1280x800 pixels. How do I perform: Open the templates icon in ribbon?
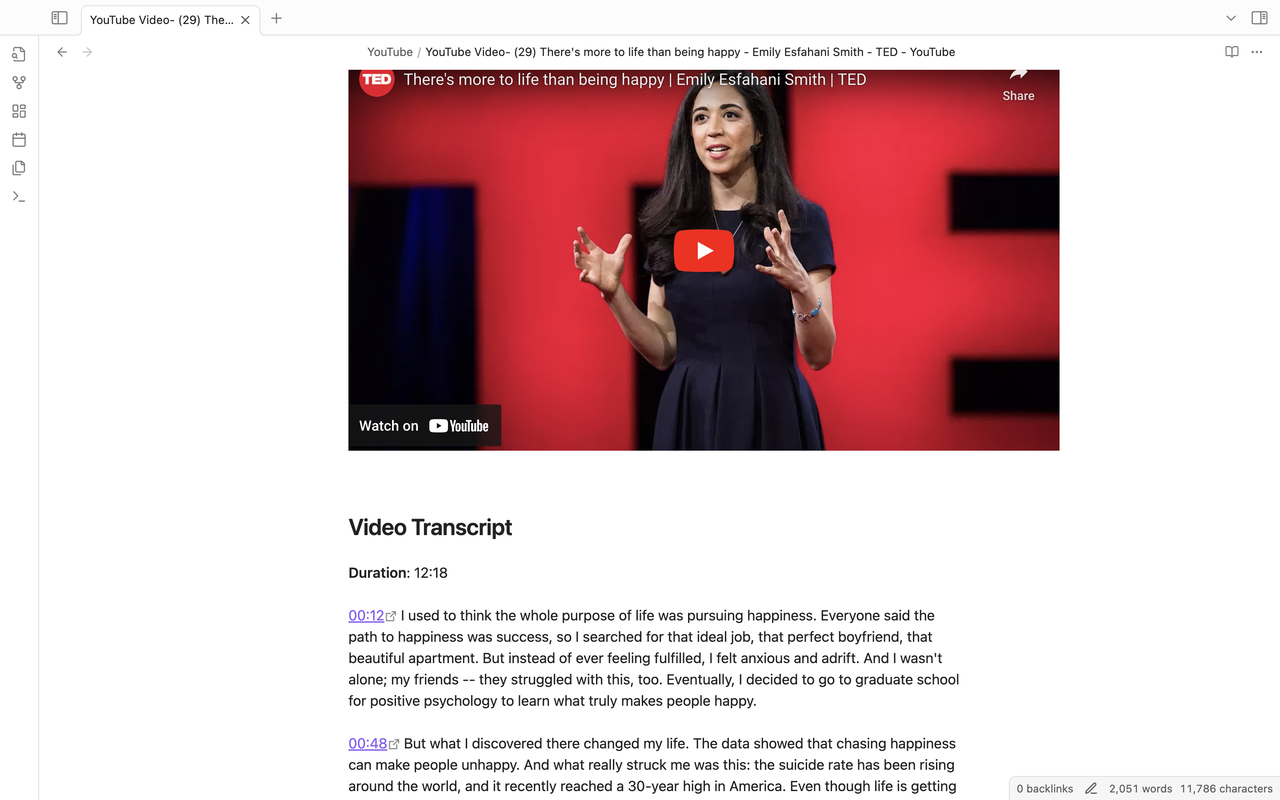point(19,168)
